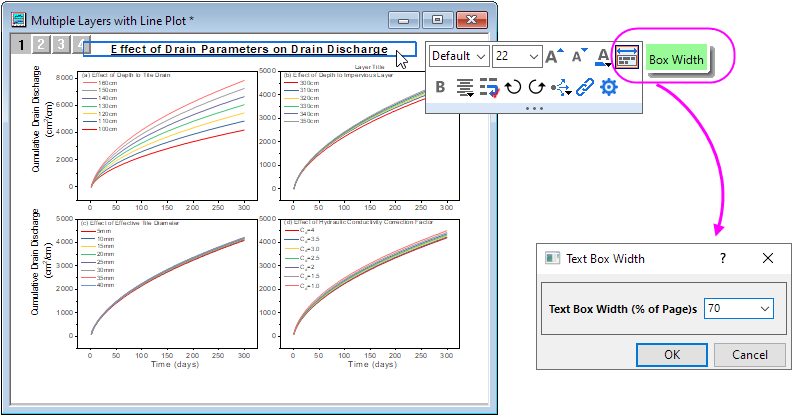Click the Box Width toolbar icon
Viewport: 802px width, 416px height.
coord(627,59)
